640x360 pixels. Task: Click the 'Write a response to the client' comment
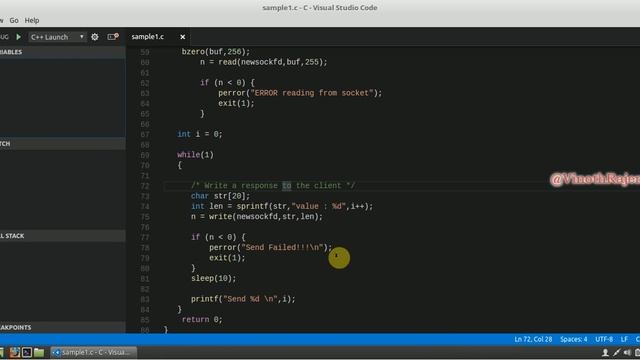273,186
